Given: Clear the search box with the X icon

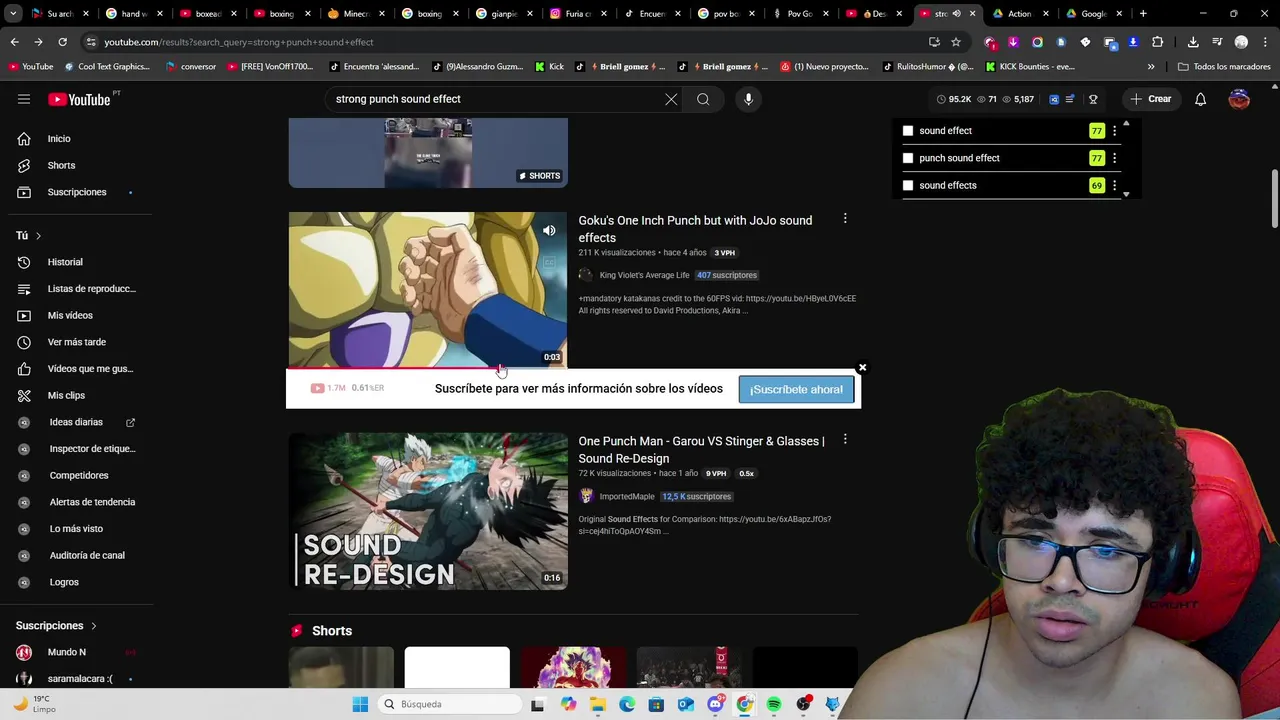Looking at the screenshot, I should pyautogui.click(x=671, y=99).
